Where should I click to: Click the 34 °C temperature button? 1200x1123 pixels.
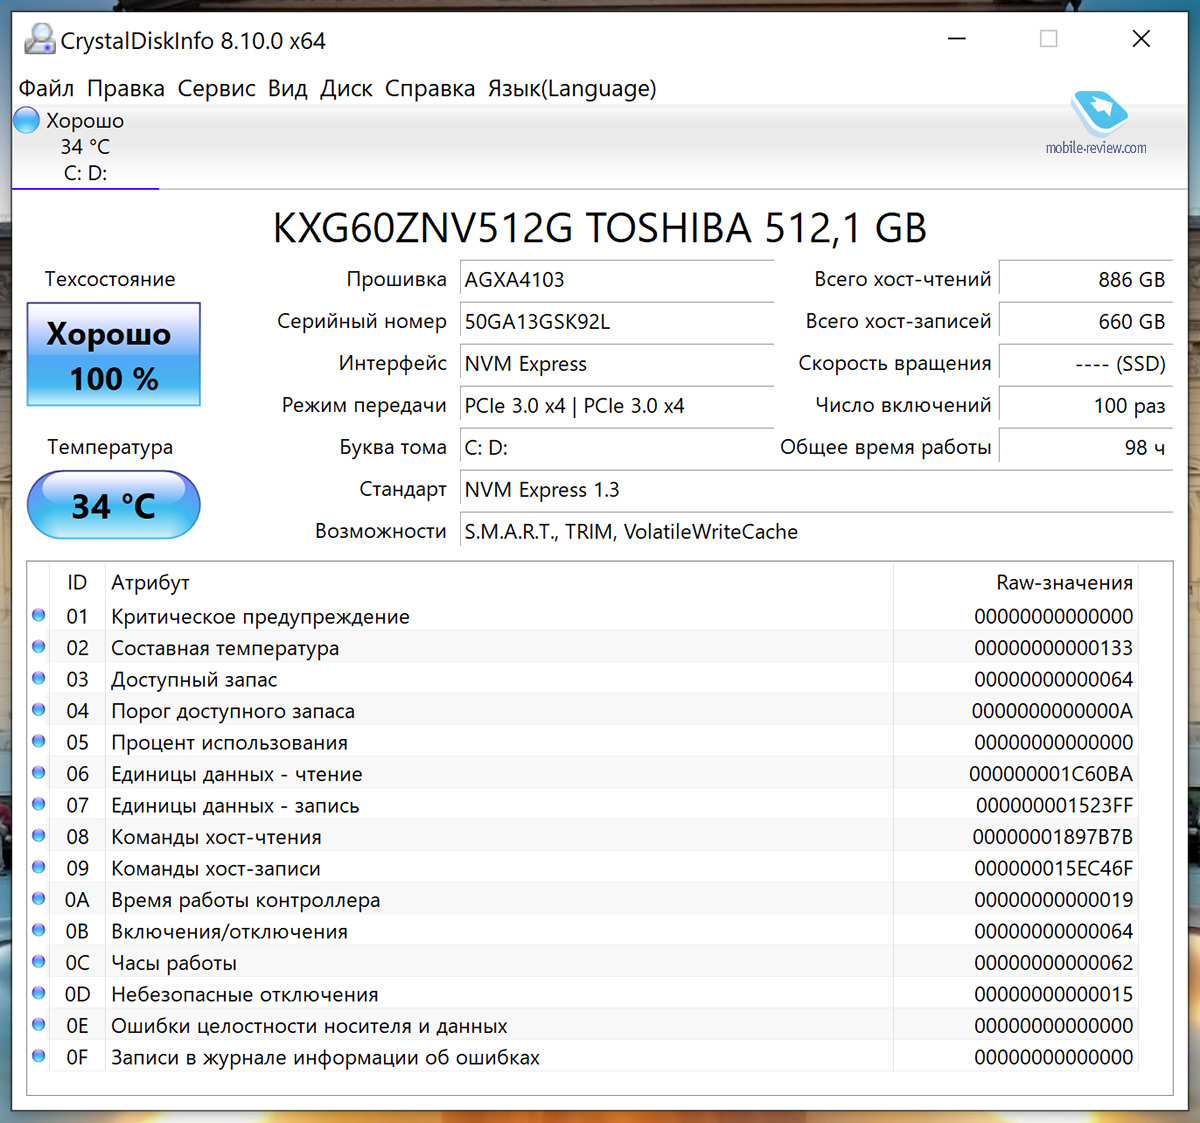(x=113, y=505)
